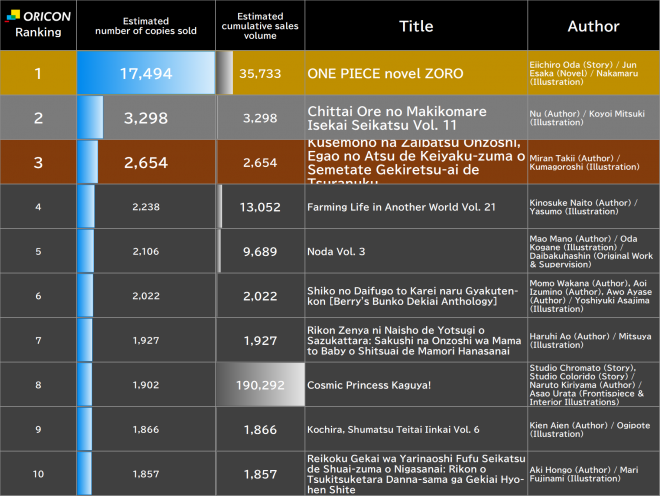Select title 'Cosmic Princess Kaguya!'
Viewport: 660px width, 496px height.
[369, 385]
